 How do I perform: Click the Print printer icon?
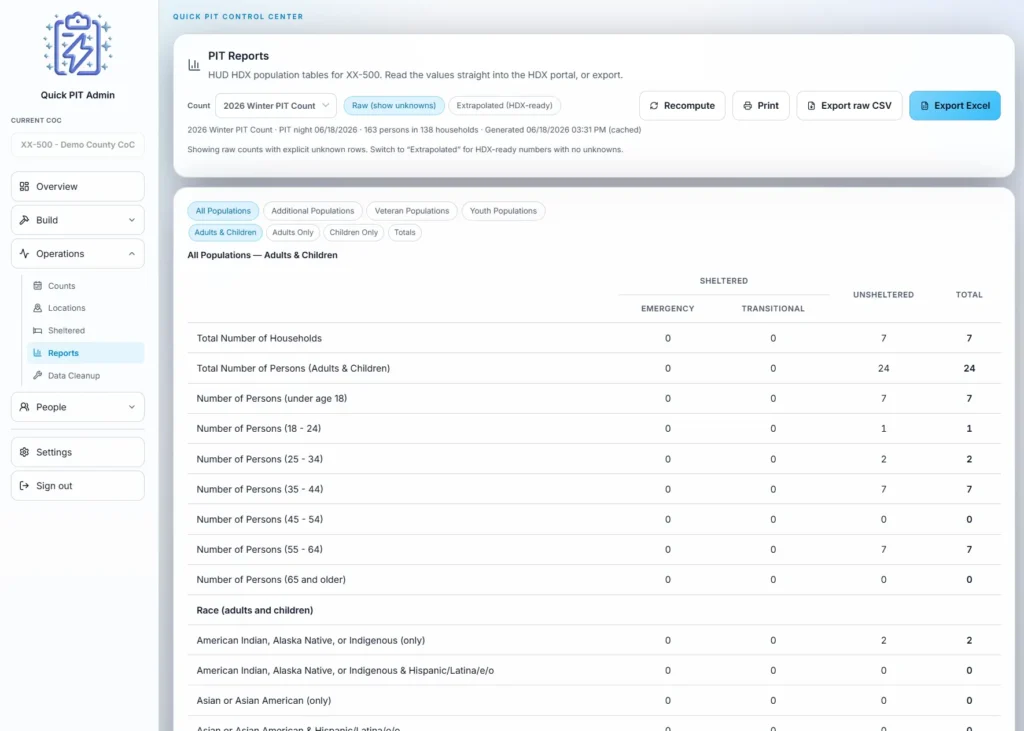click(748, 106)
